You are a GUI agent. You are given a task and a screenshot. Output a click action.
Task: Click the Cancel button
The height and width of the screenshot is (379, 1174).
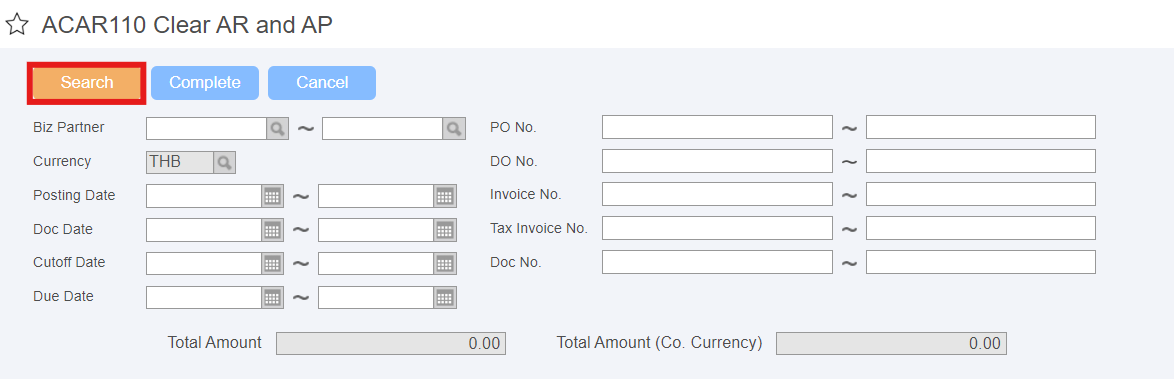coord(322,82)
